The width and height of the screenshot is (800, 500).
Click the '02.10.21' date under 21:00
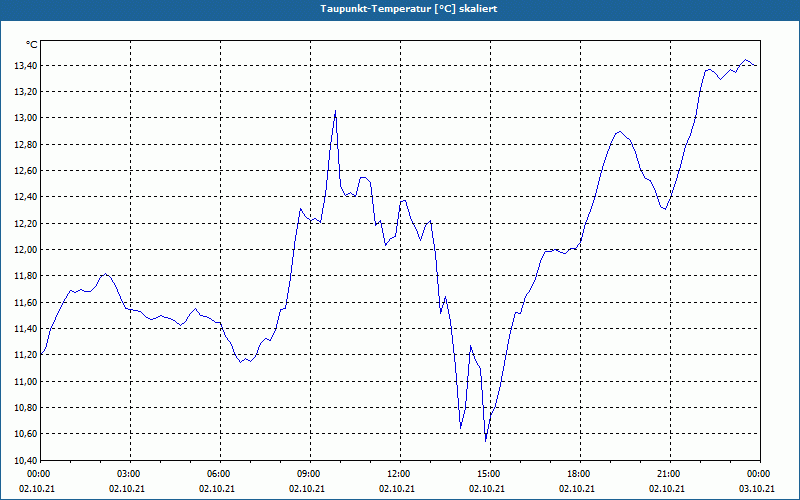coord(667,488)
